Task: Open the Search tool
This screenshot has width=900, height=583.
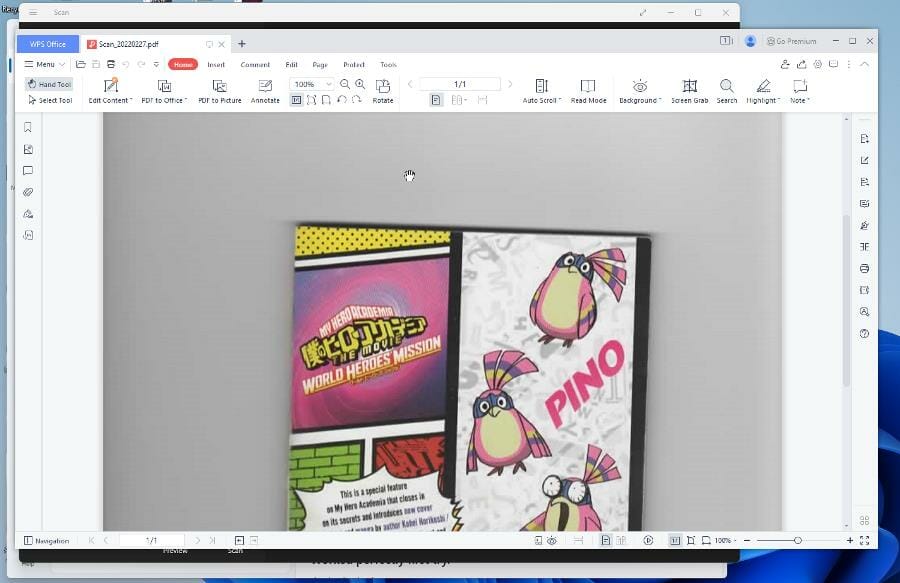Action: coord(727,91)
